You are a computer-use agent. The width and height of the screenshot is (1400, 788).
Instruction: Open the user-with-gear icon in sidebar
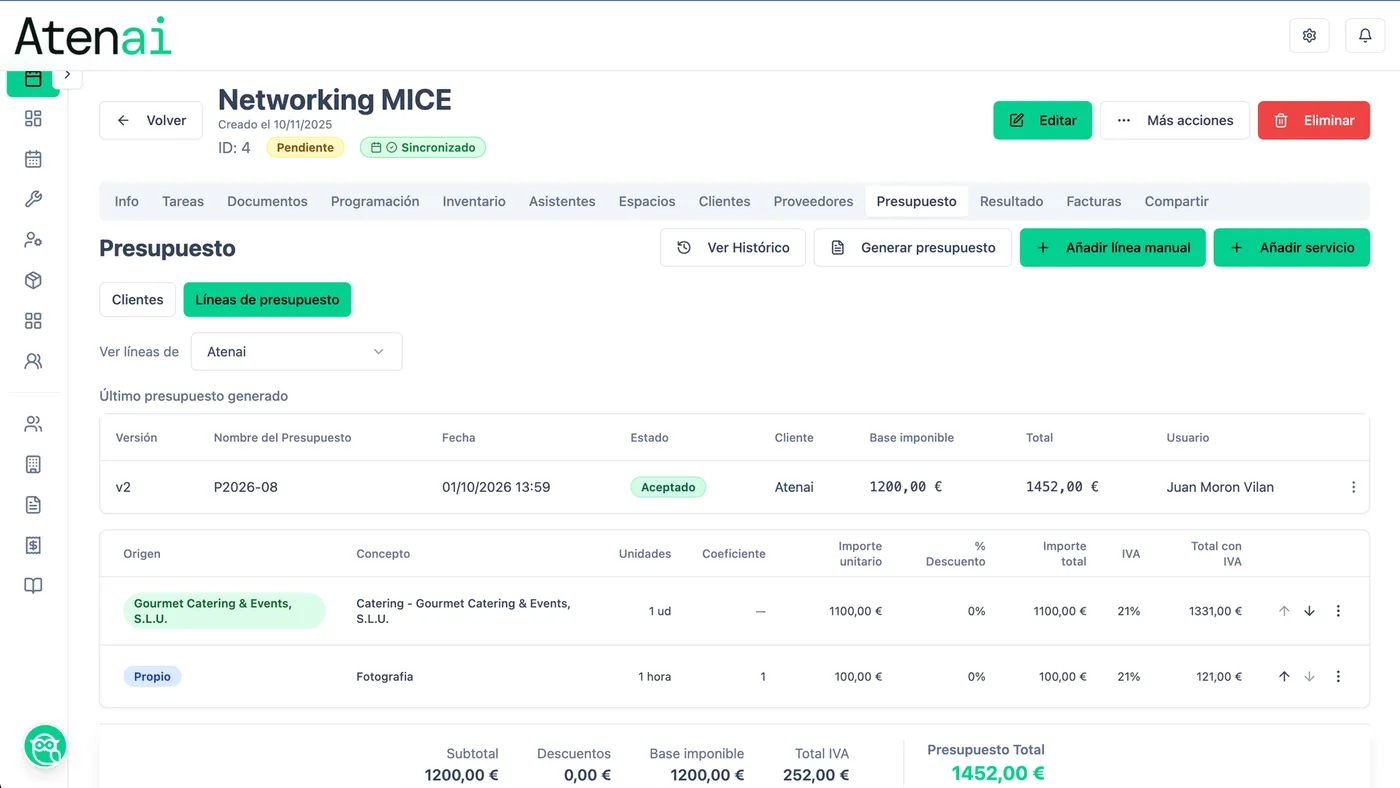pyautogui.click(x=33, y=240)
